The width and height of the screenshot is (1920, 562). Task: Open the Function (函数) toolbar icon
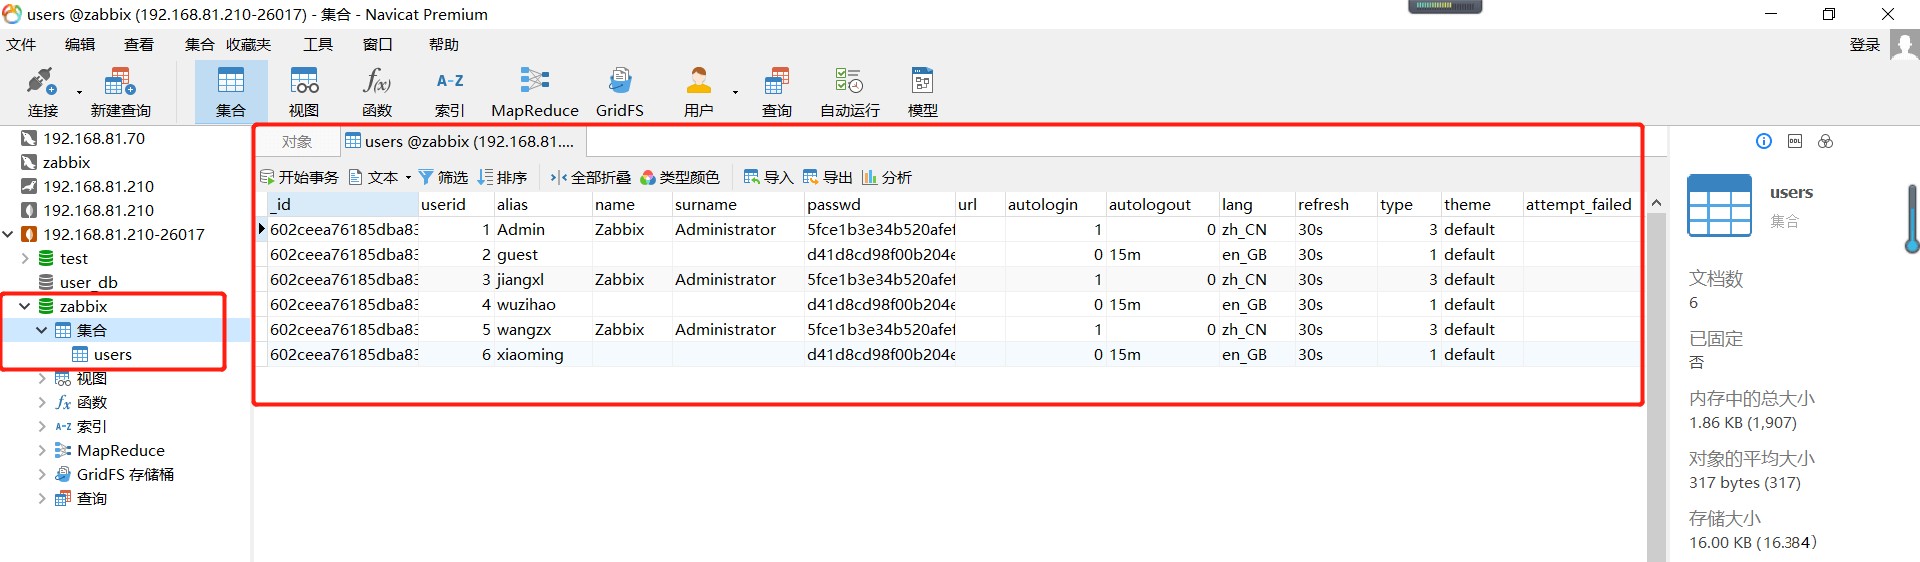pos(377,91)
